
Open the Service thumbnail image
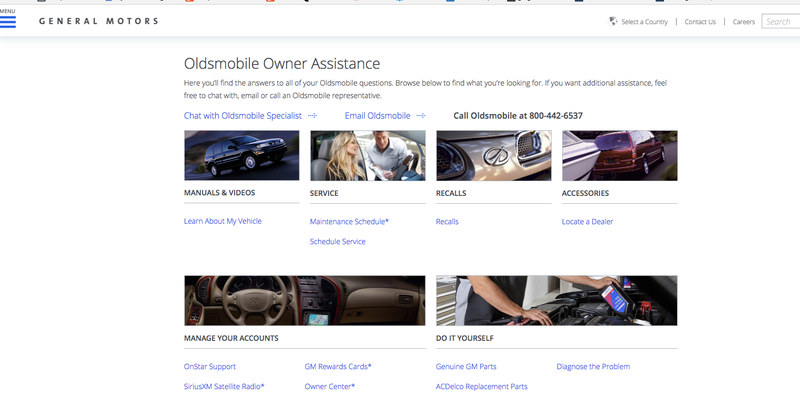[368, 155]
